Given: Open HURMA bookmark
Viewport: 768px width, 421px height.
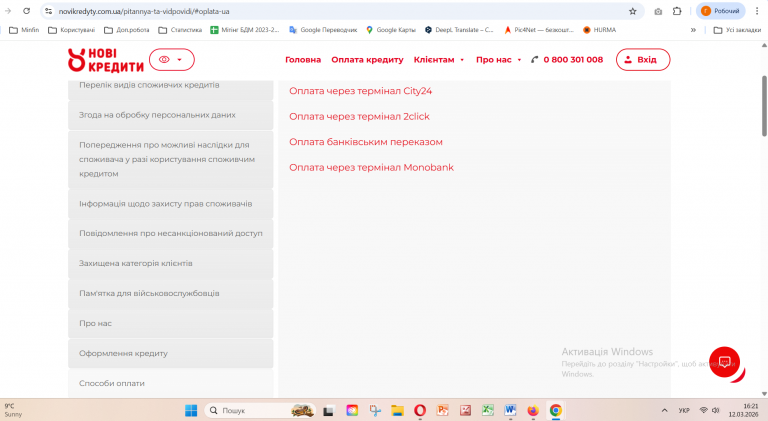Looking at the screenshot, I should [x=599, y=30].
